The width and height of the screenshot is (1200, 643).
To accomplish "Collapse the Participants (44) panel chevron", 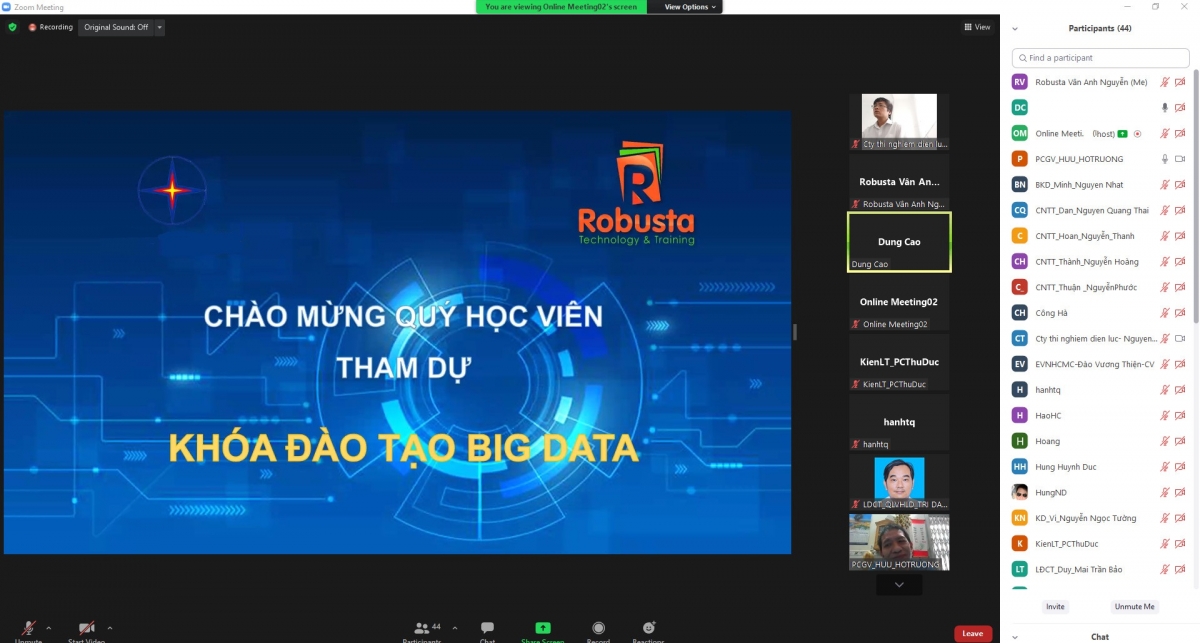I will 1015,29.
